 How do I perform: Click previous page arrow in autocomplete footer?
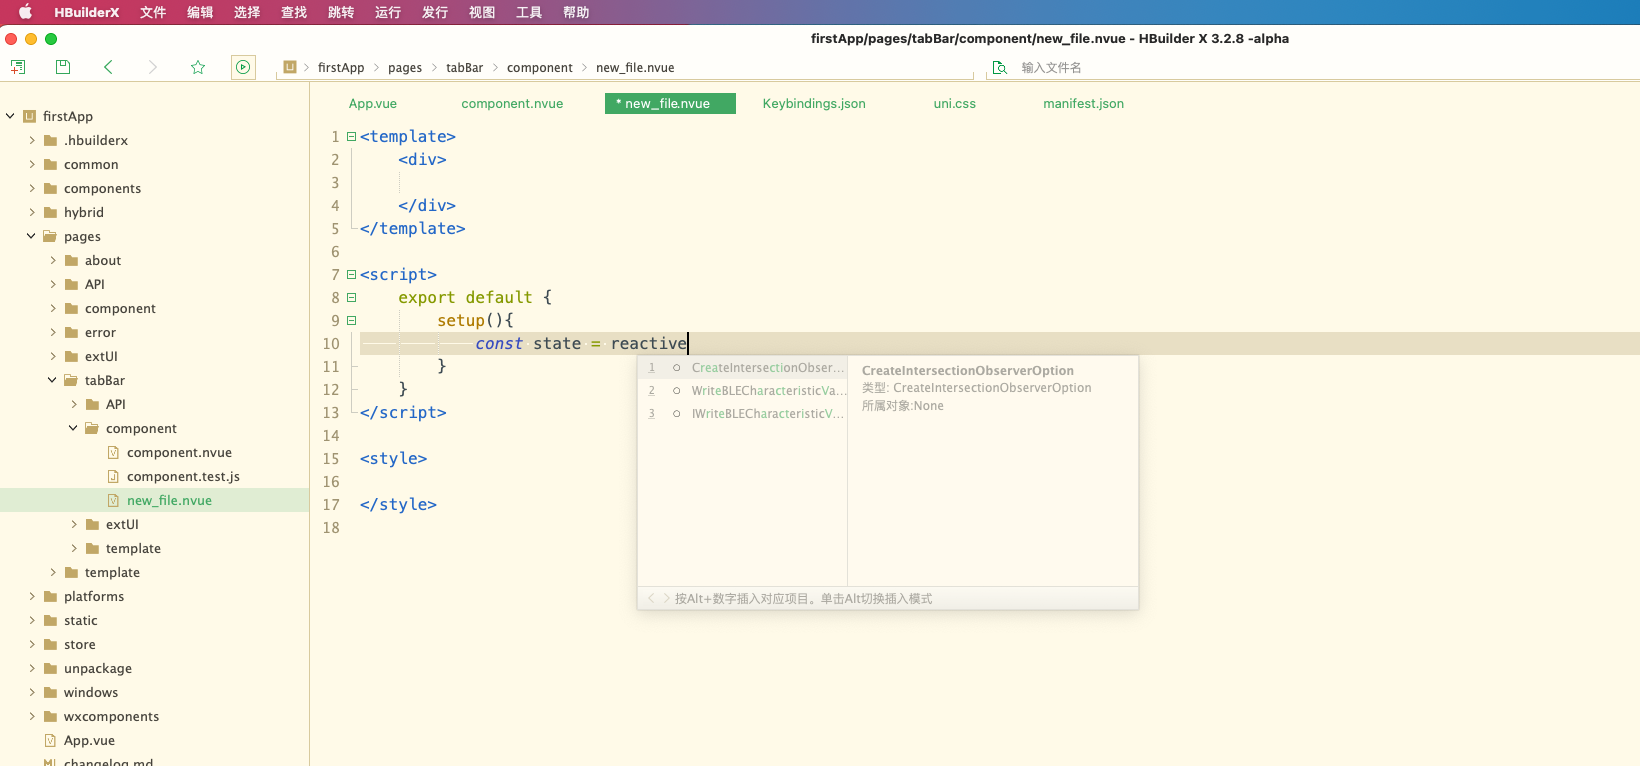point(651,598)
